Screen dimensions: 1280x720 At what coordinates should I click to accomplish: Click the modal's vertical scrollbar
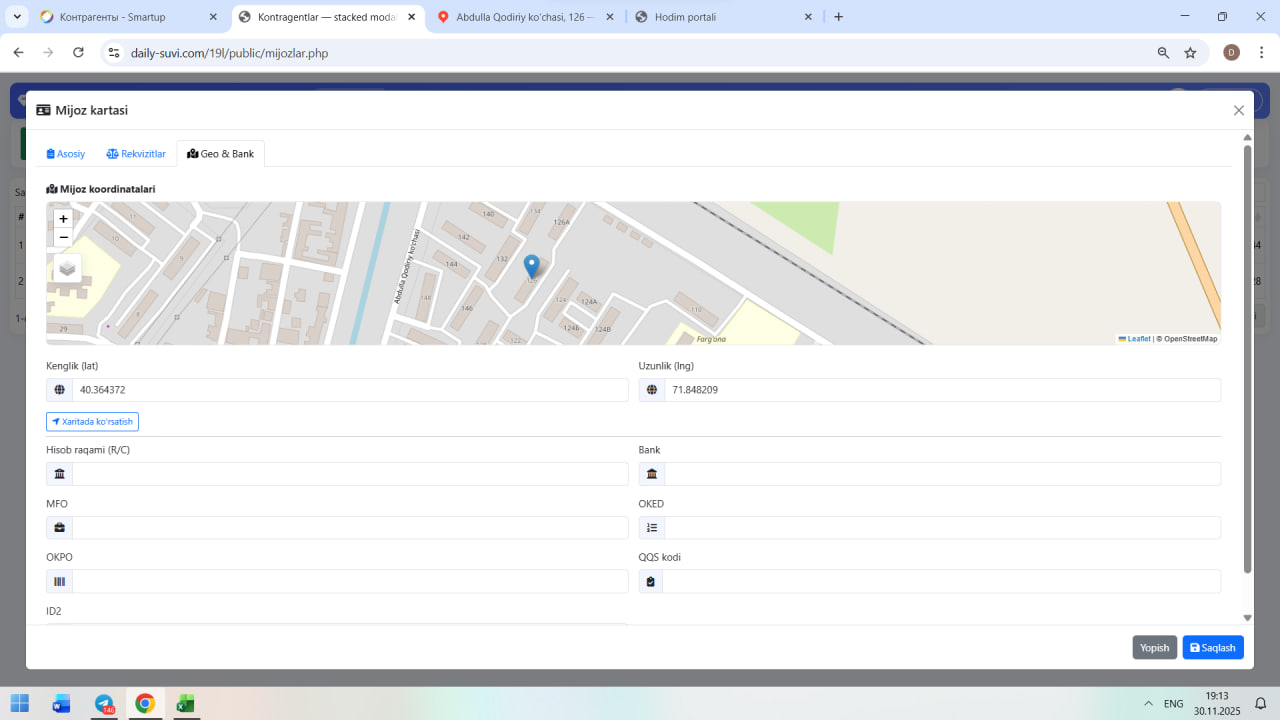(1247, 360)
